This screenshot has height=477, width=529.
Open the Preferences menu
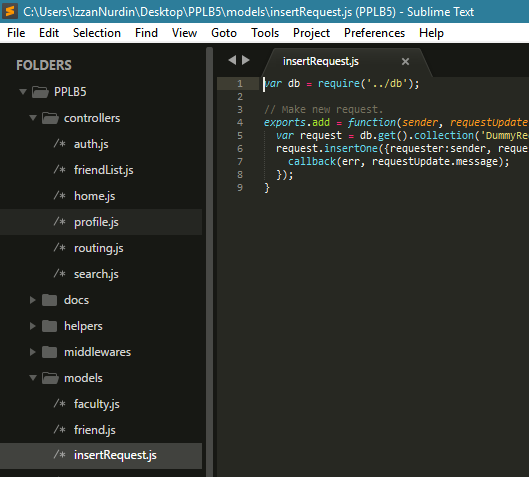(x=374, y=33)
